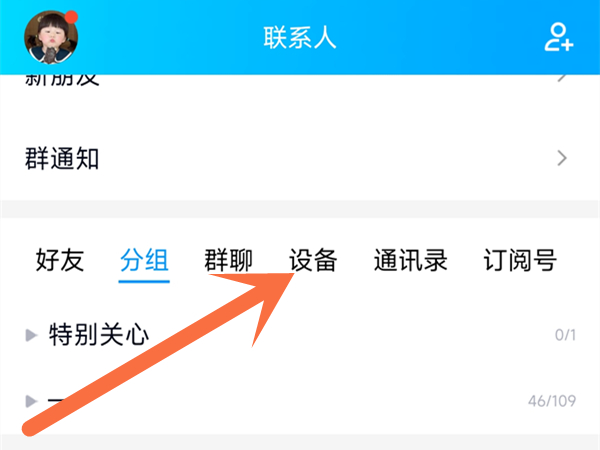Tap the add contact icon
Image resolution: width=600 pixels, height=450 pixels.
coord(559,37)
